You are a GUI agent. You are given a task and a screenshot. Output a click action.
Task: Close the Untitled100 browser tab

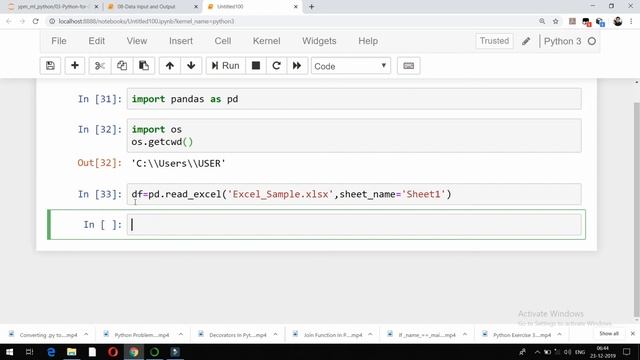296,7
